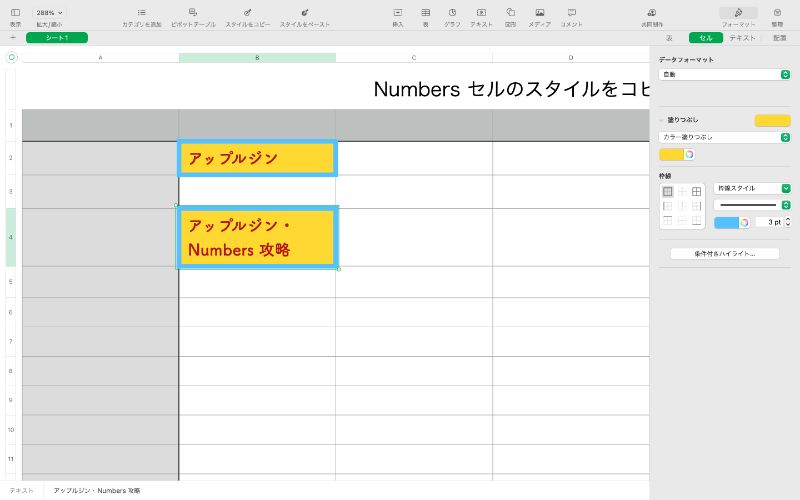This screenshot has height=500, width=800.
Task: Open the 288% zoom level dropdown
Action: (x=49, y=12)
